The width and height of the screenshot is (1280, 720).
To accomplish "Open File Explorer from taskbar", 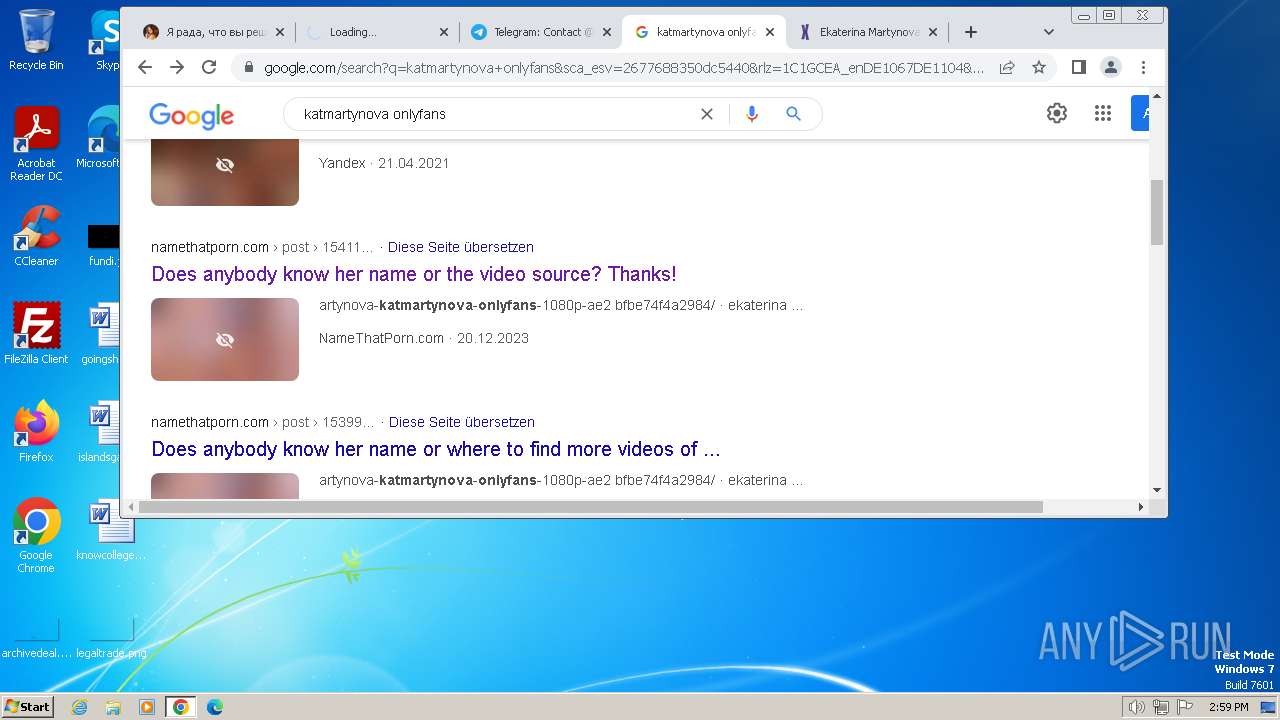I will [x=113, y=707].
